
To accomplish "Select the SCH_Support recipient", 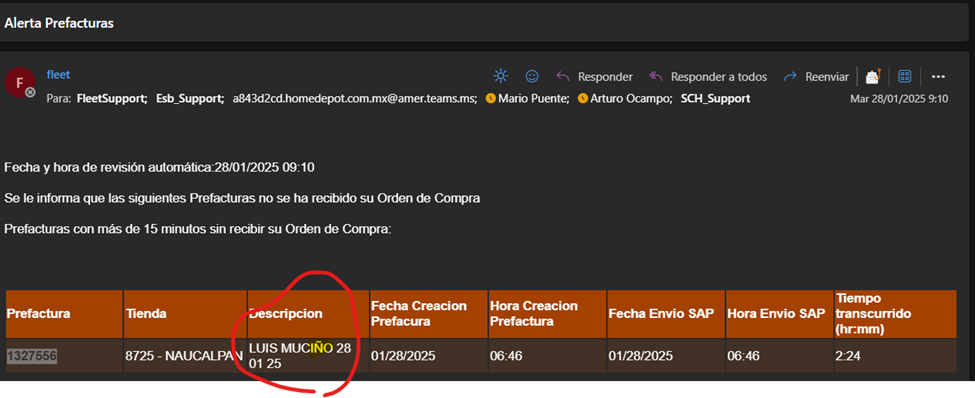I will click(715, 98).
